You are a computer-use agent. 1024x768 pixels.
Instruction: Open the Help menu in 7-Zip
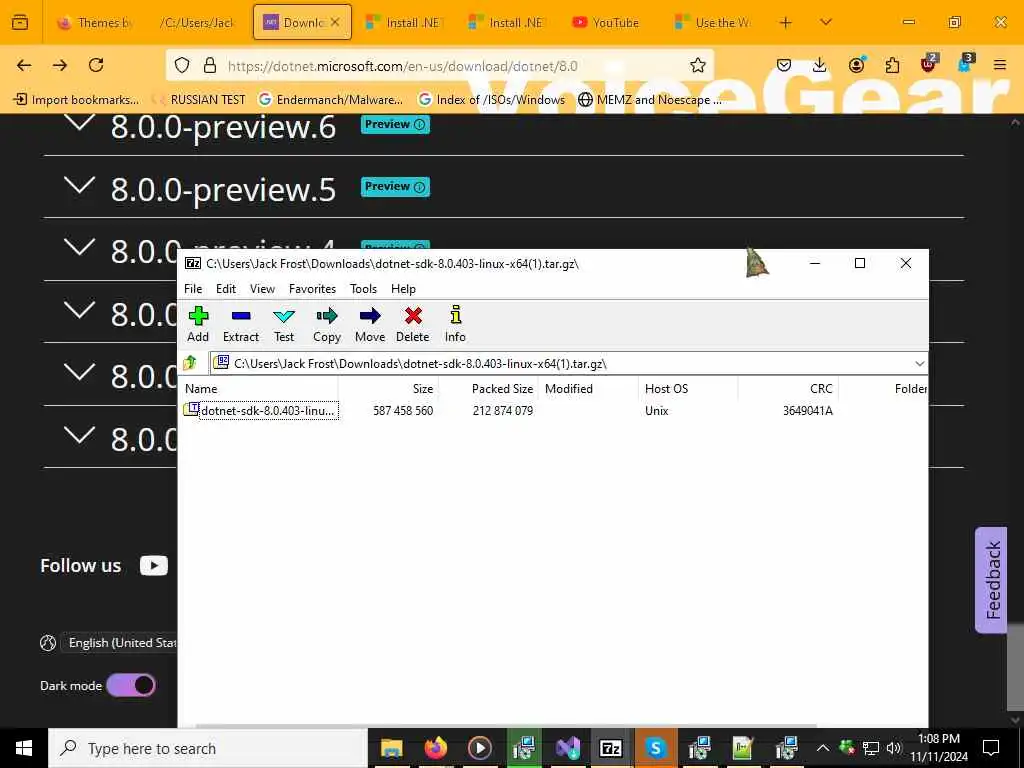[403, 289]
